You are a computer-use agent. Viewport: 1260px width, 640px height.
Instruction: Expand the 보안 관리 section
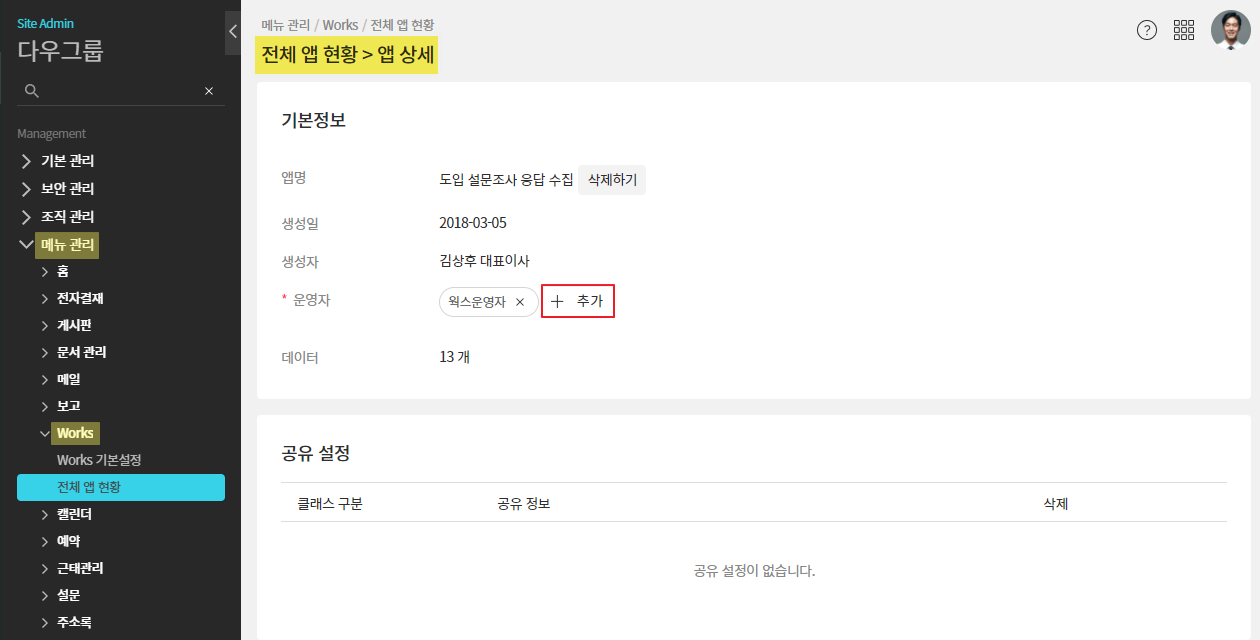click(x=26, y=189)
